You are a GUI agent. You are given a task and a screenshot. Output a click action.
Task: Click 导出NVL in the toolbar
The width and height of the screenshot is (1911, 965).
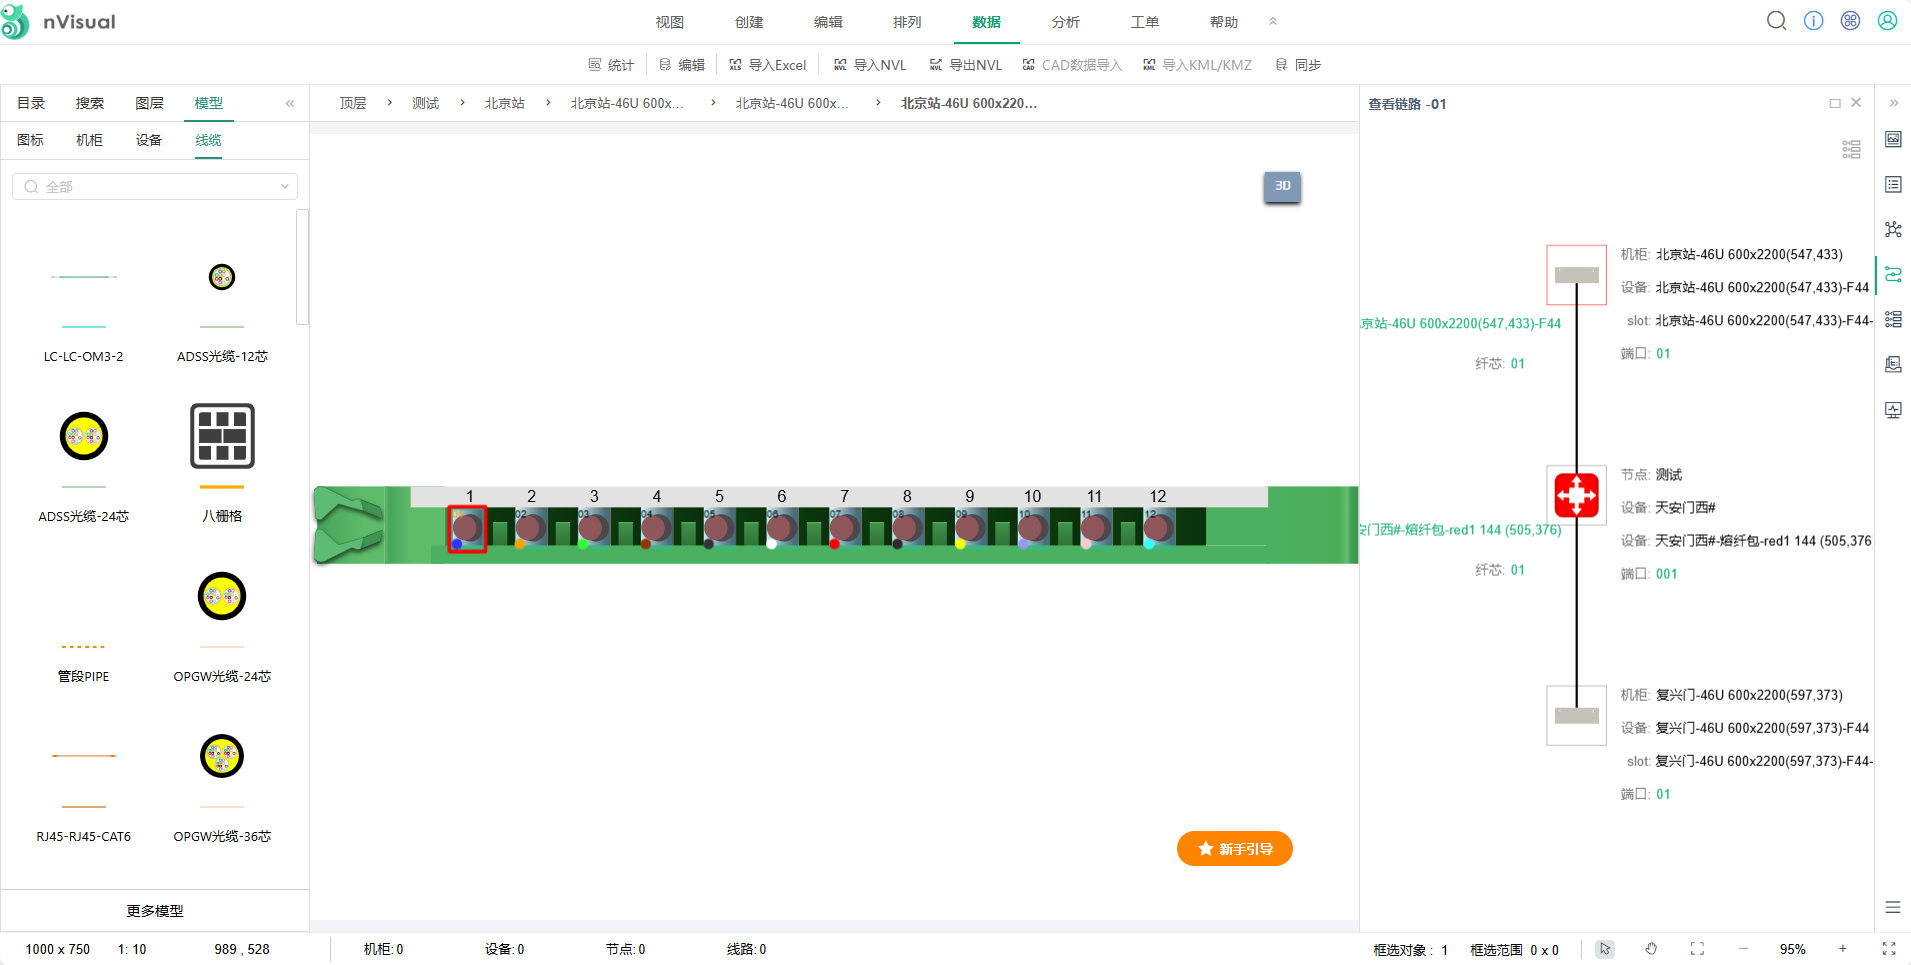965,65
